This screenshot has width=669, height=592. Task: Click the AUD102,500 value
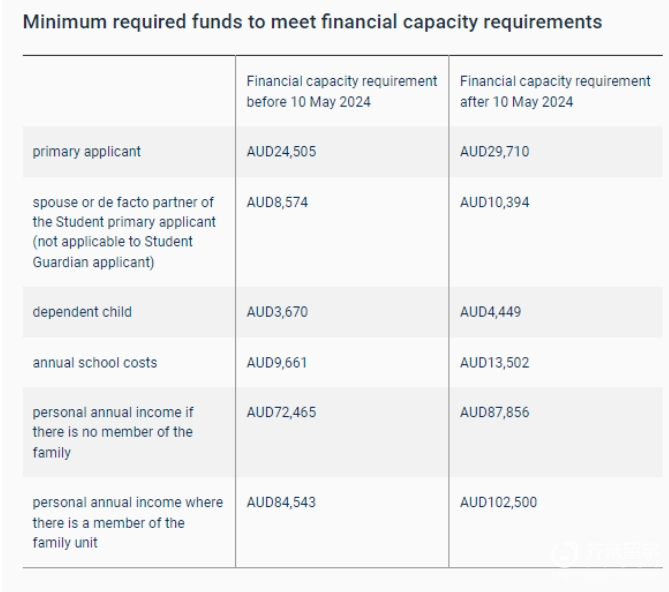coord(498,502)
